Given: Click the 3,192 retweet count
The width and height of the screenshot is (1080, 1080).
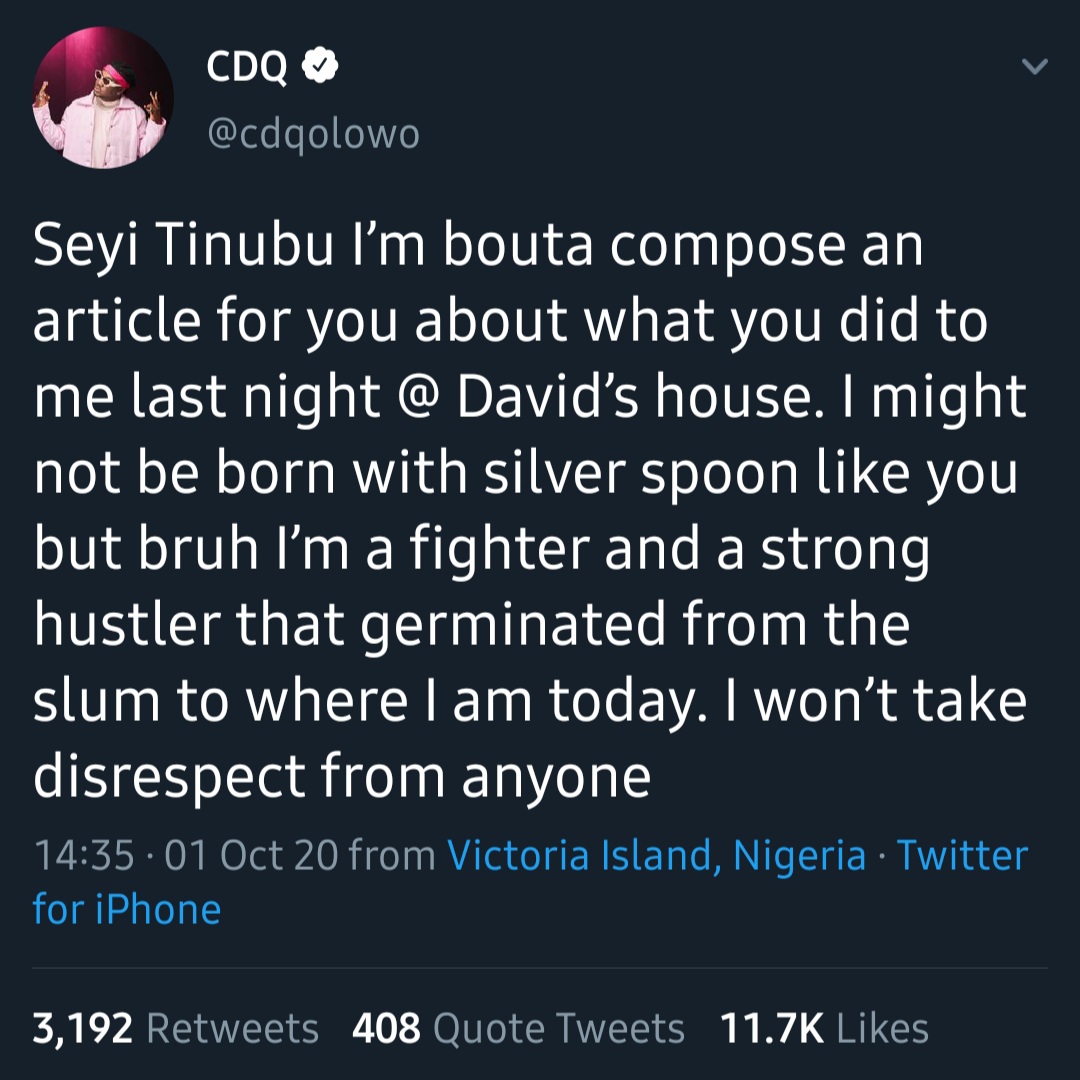Looking at the screenshot, I should [83, 1028].
